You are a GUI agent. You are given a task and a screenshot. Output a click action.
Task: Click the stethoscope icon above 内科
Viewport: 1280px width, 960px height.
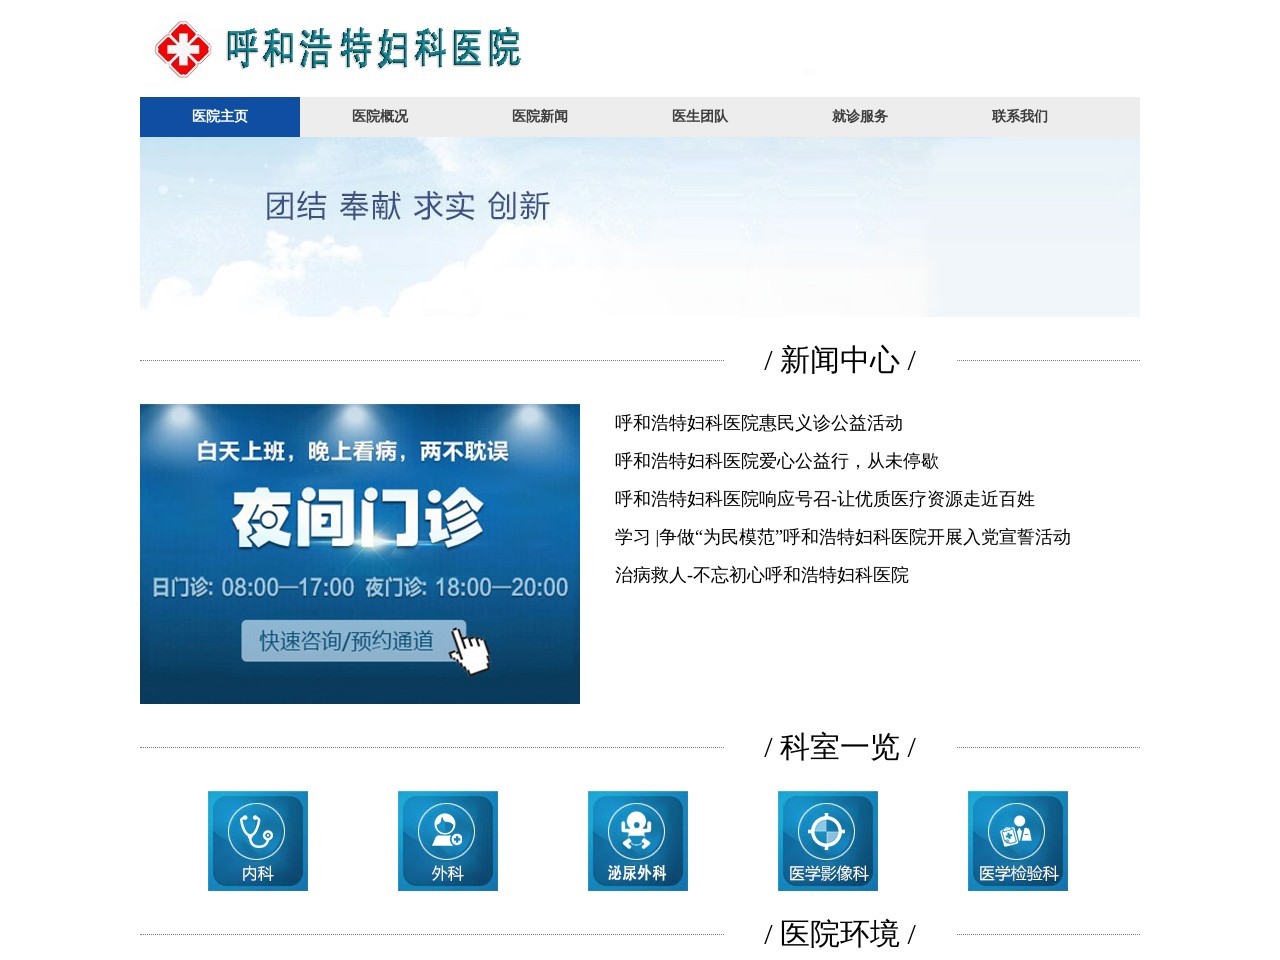(258, 827)
